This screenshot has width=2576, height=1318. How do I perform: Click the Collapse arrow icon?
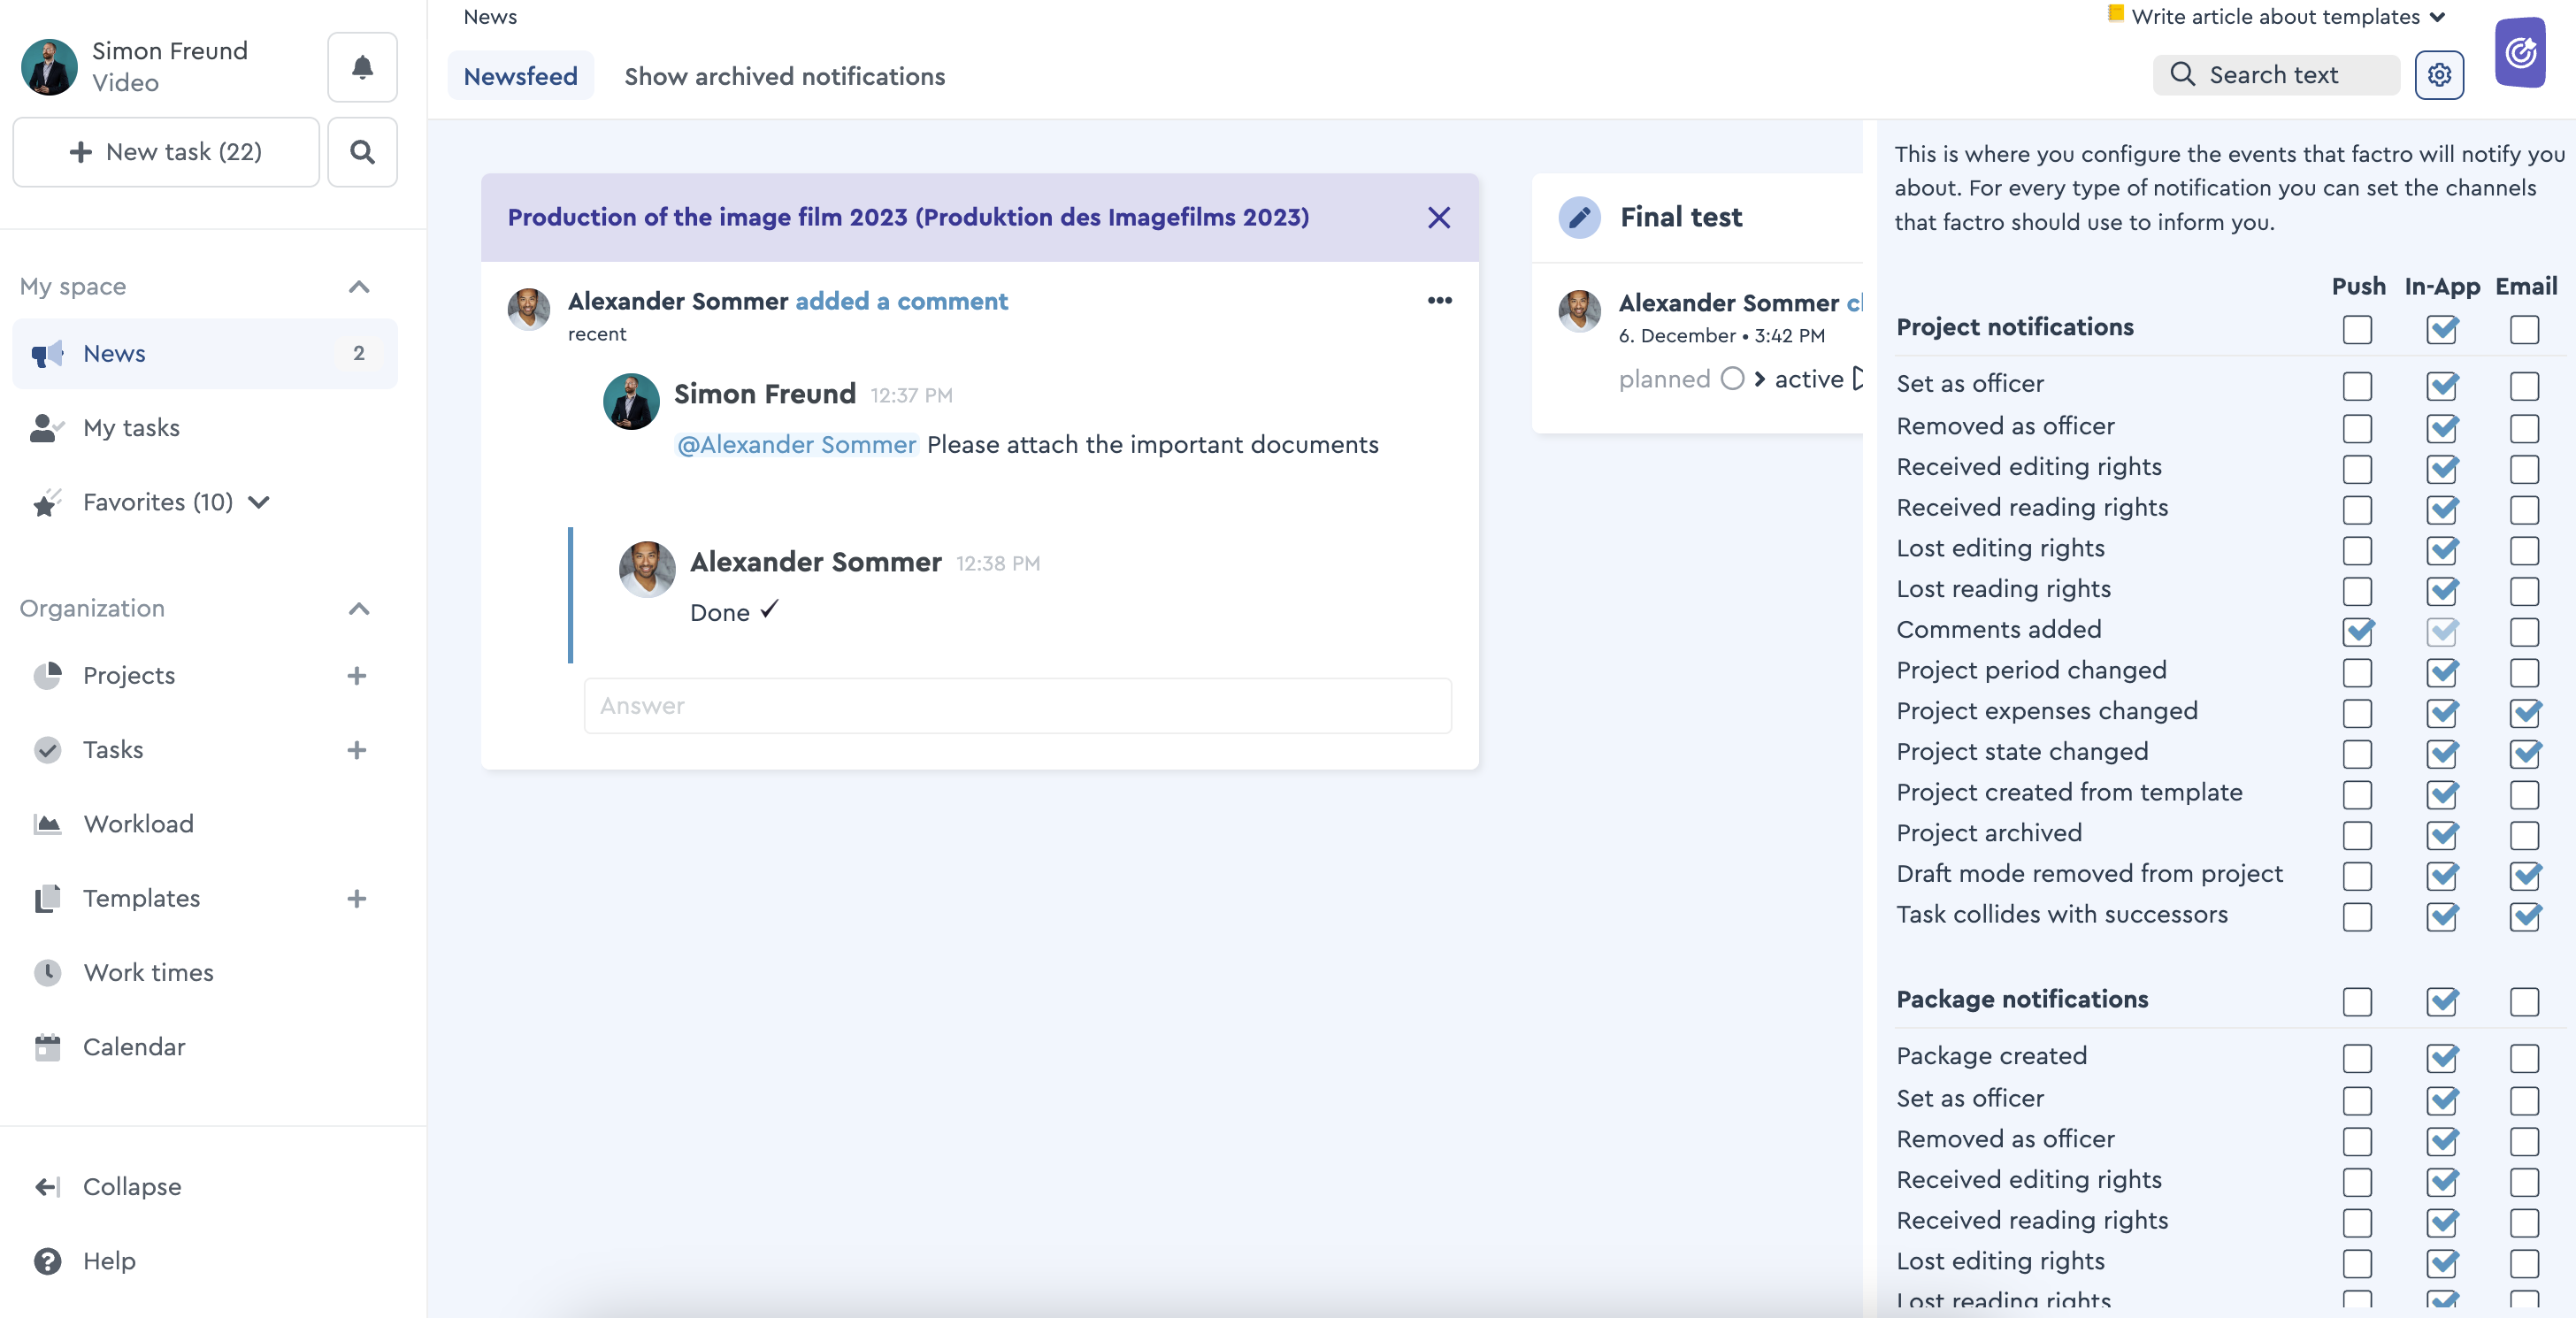coord(47,1186)
